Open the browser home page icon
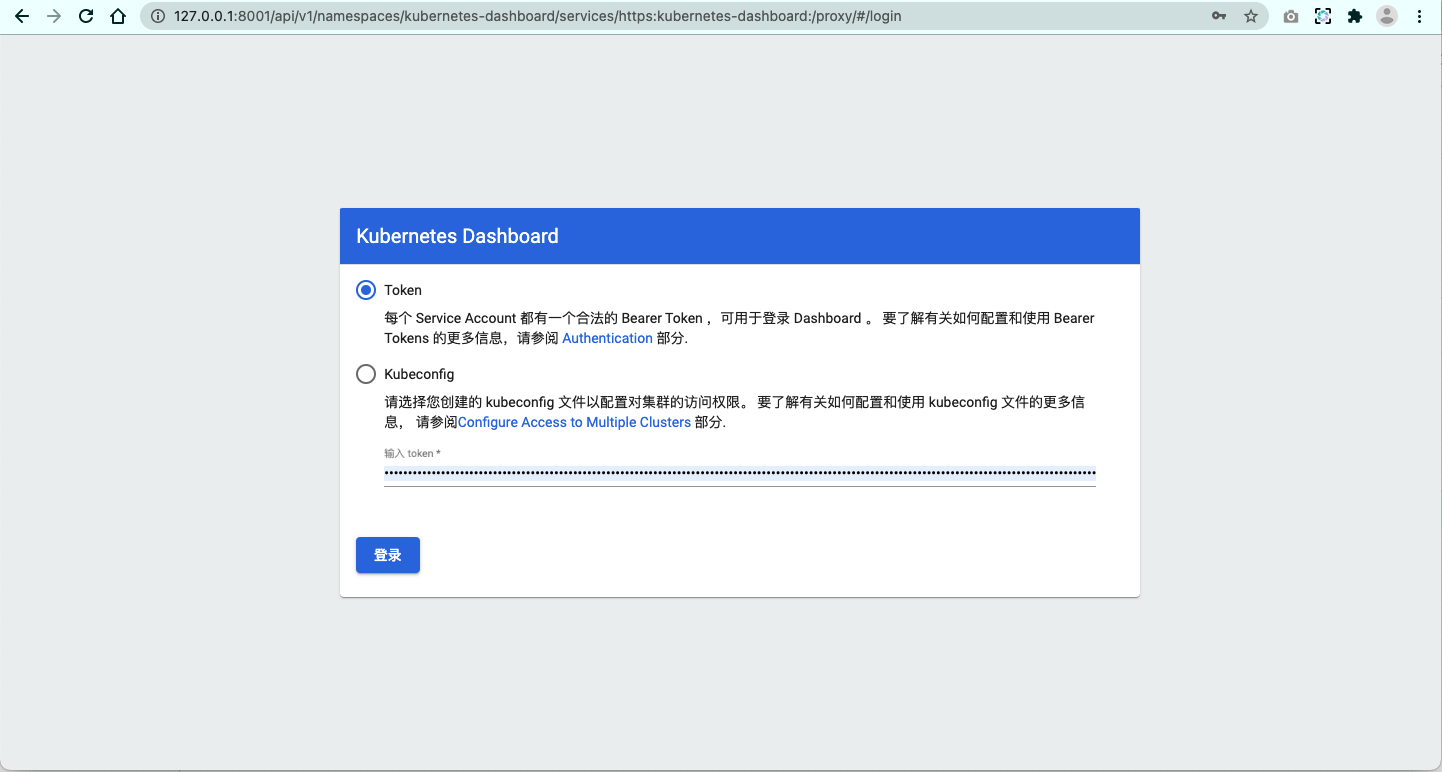 tap(118, 16)
